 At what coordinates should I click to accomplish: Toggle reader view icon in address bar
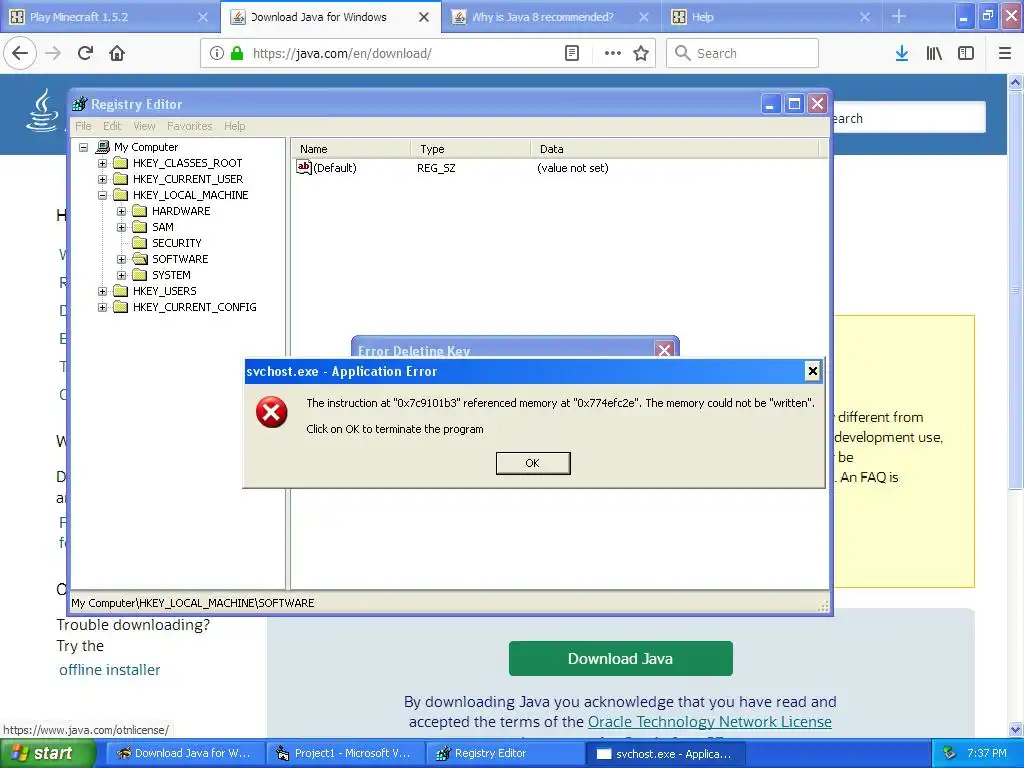click(x=572, y=53)
